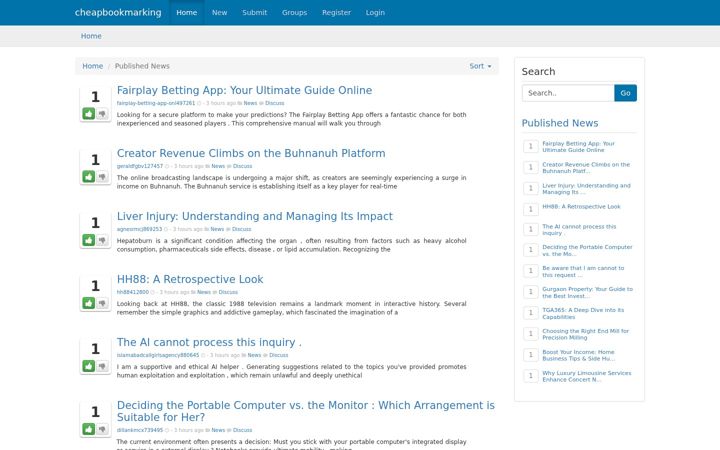Open the Register page

(336, 12)
